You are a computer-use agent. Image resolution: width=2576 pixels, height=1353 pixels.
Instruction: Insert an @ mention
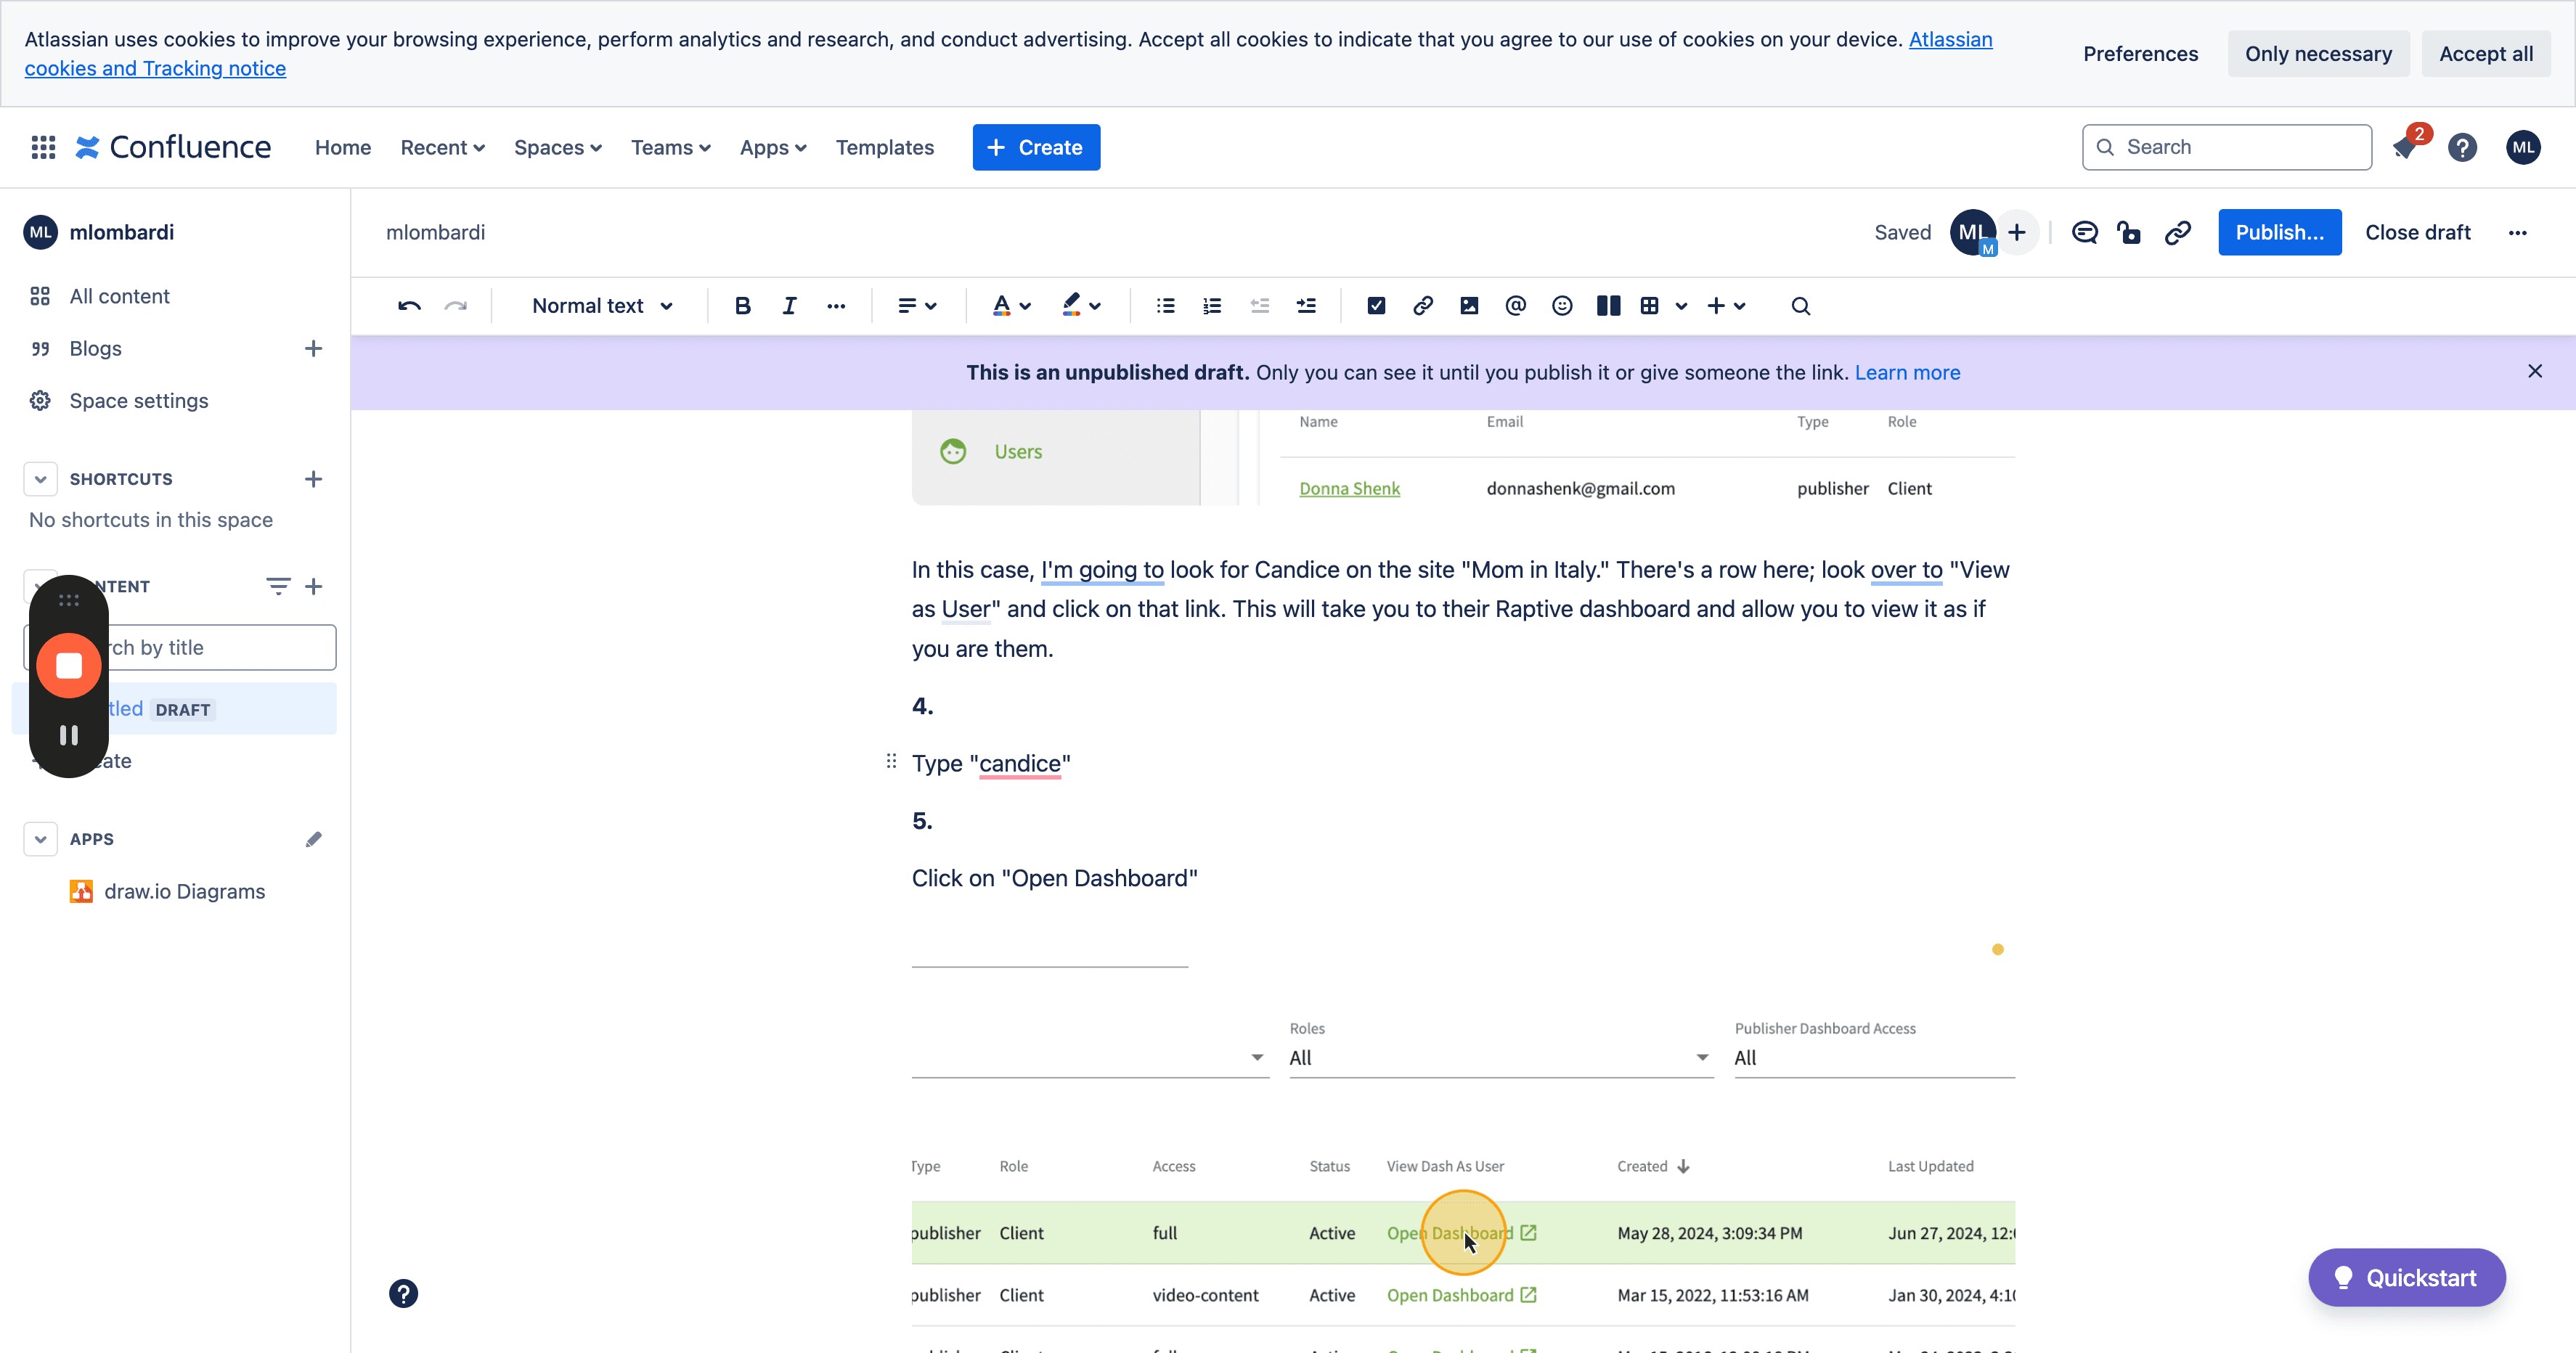pyautogui.click(x=1515, y=306)
